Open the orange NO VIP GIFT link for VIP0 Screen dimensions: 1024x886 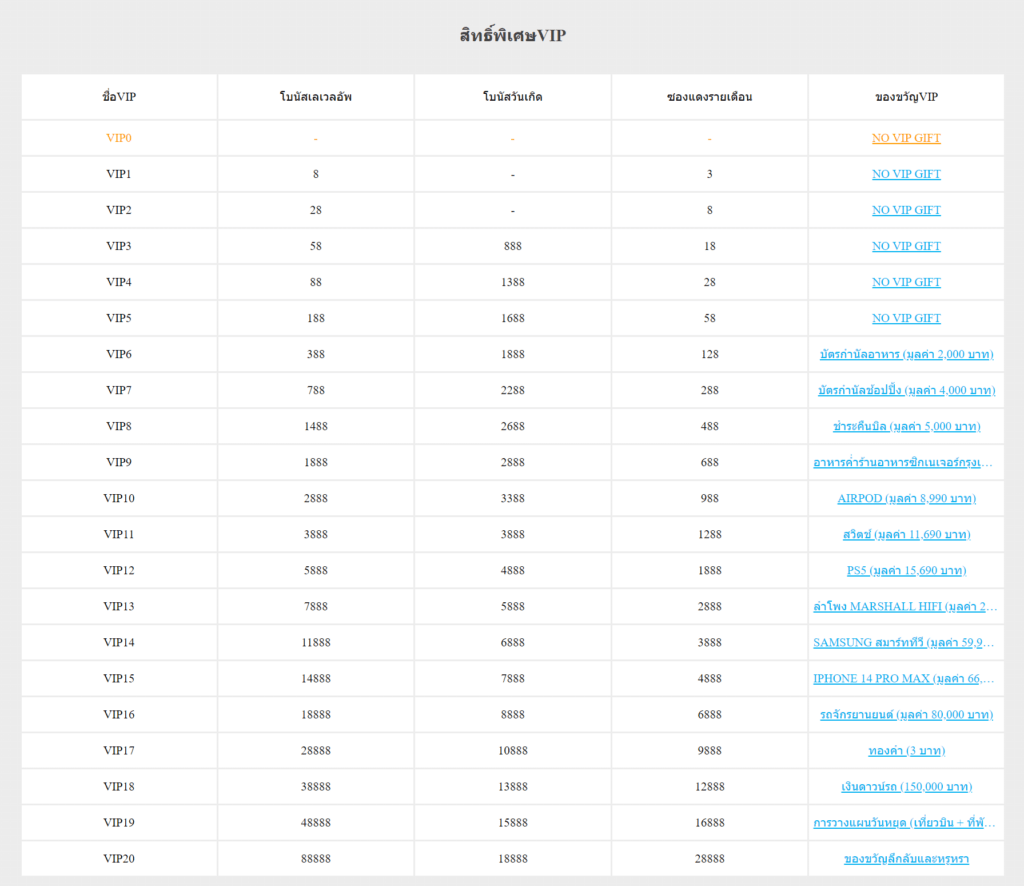(906, 138)
